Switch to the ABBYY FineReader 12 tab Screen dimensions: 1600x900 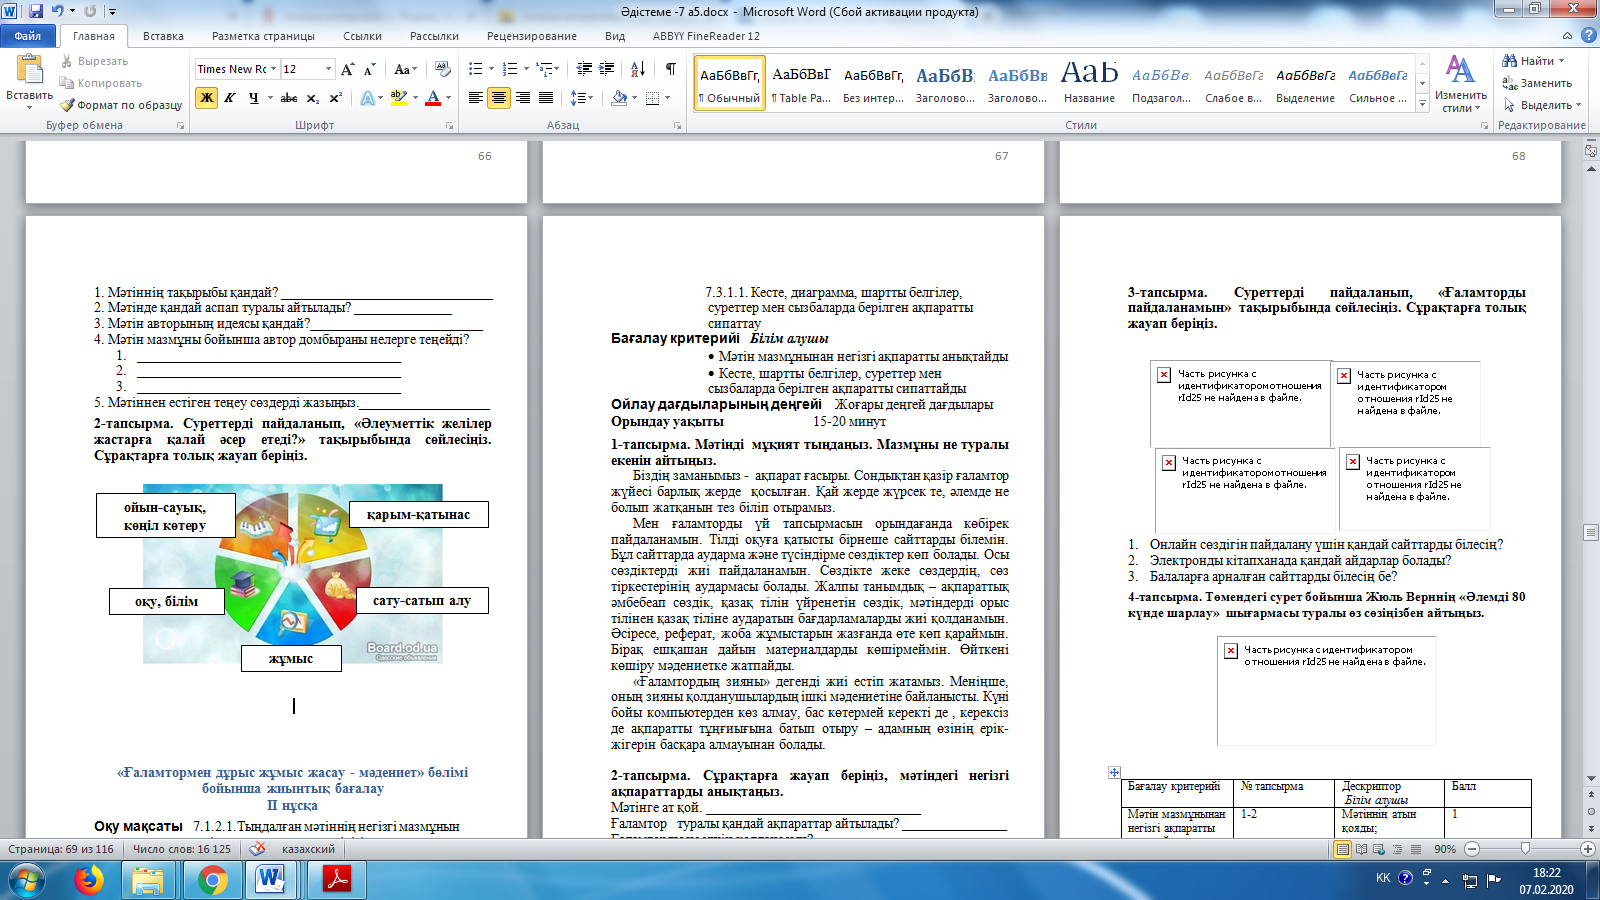tap(706, 36)
